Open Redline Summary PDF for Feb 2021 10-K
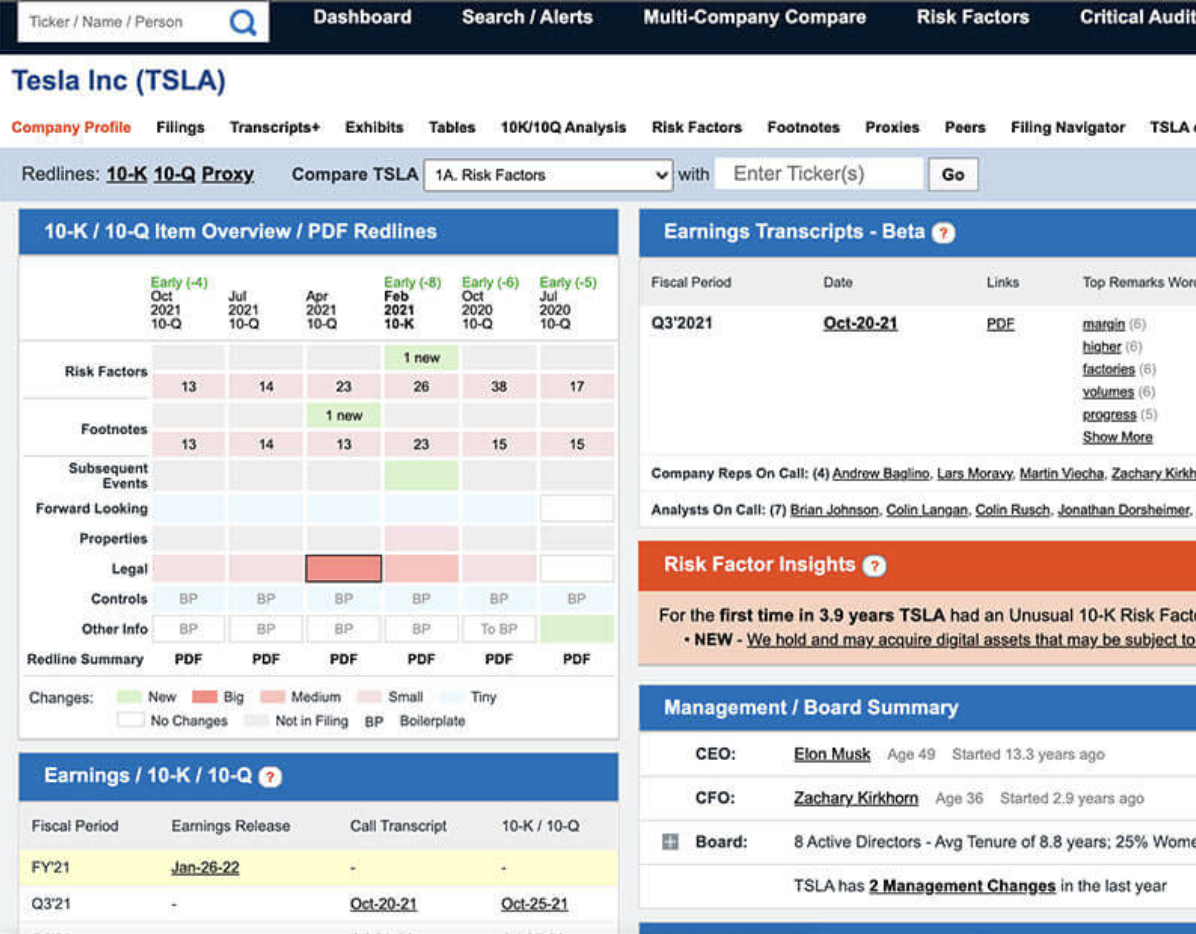Screen dimensions: 1196x934 [x=421, y=659]
